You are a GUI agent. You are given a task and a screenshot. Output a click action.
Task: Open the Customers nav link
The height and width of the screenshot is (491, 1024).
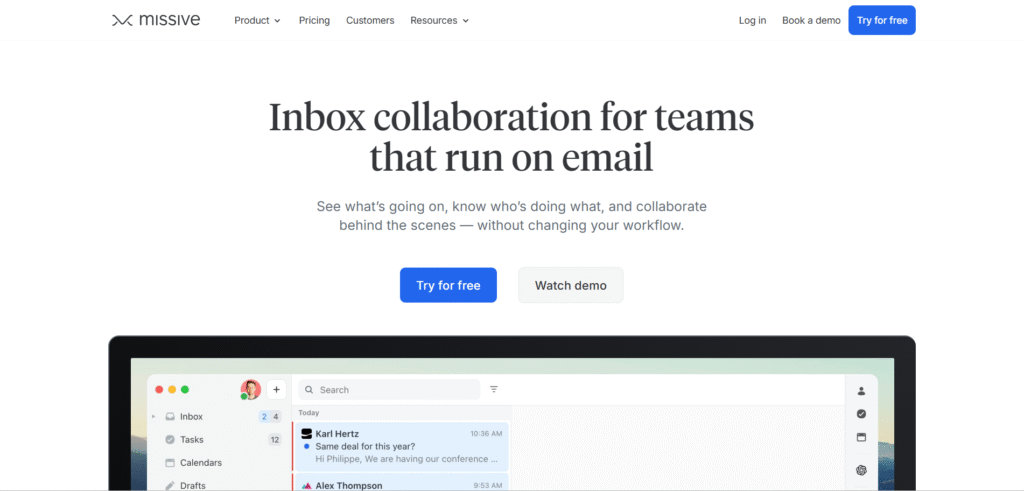370,20
